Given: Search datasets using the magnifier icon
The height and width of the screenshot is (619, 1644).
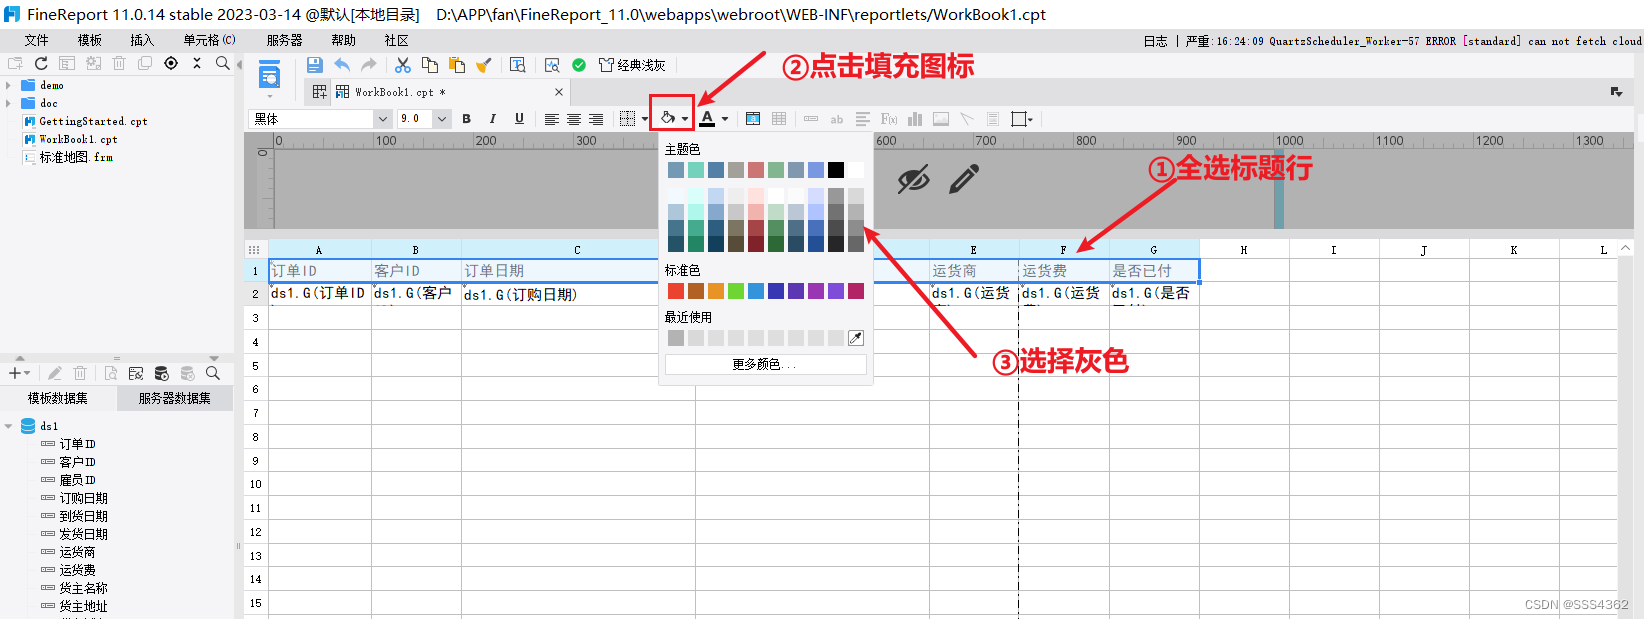Looking at the screenshot, I should click(x=213, y=373).
